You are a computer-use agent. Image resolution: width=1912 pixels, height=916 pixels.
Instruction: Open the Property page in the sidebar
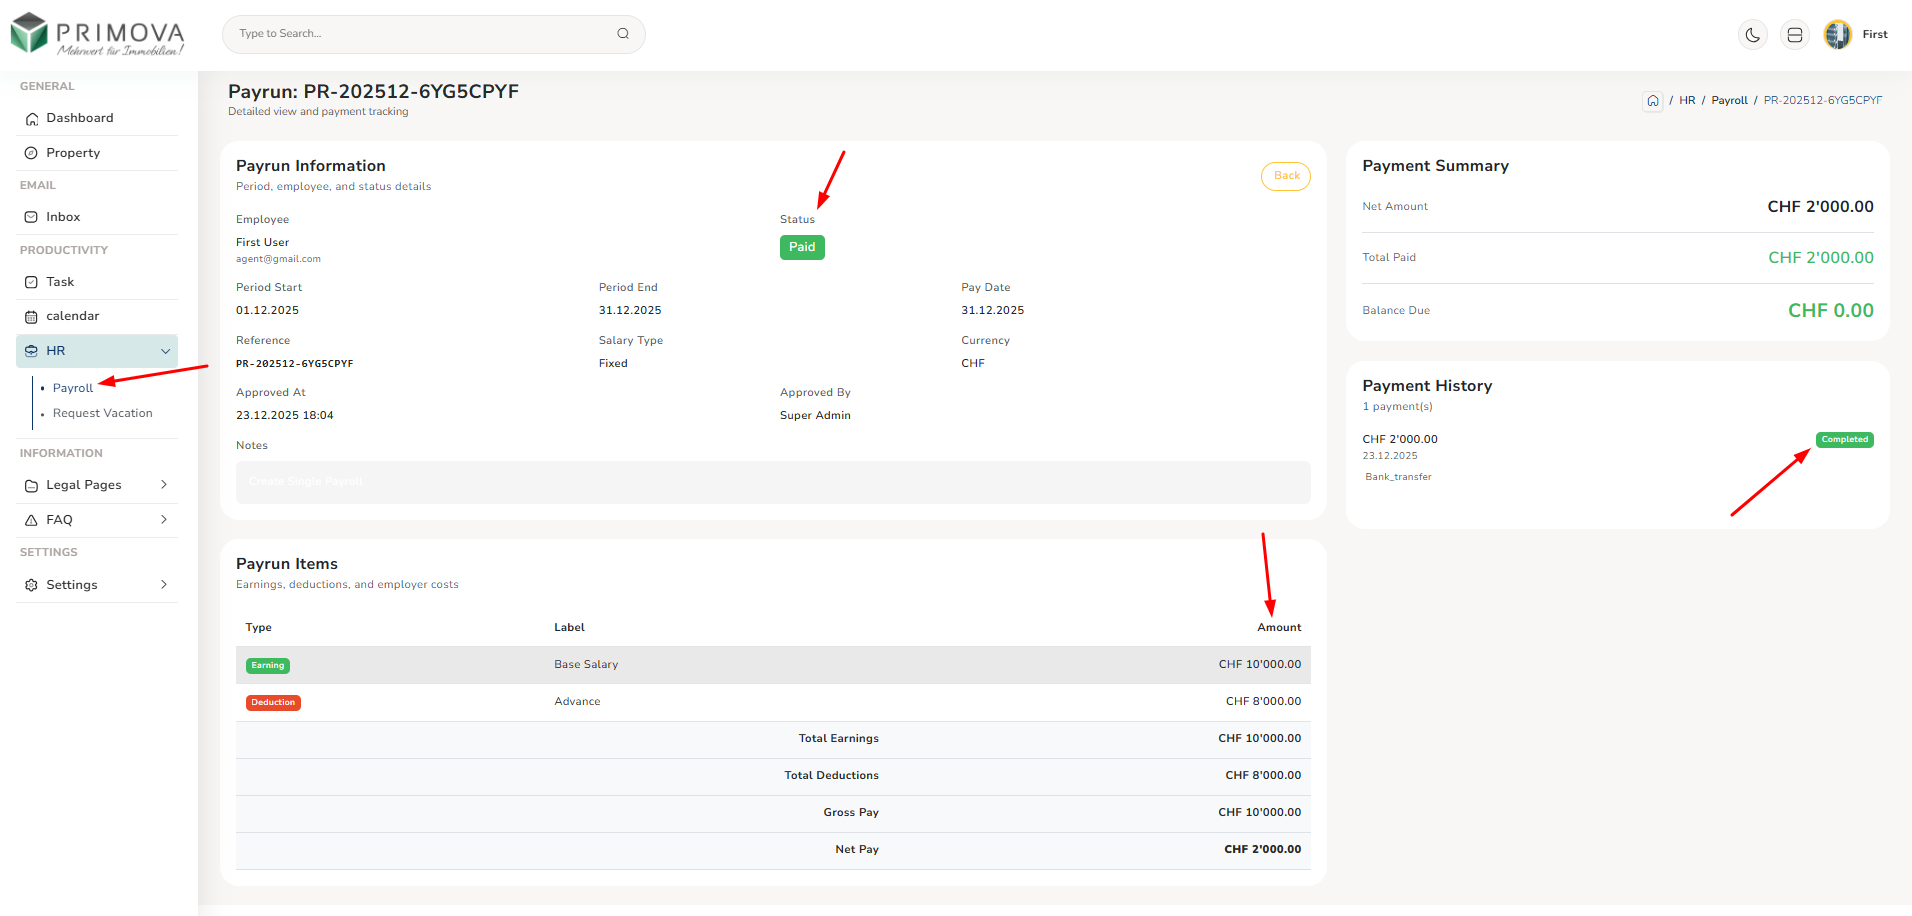[x=73, y=153]
